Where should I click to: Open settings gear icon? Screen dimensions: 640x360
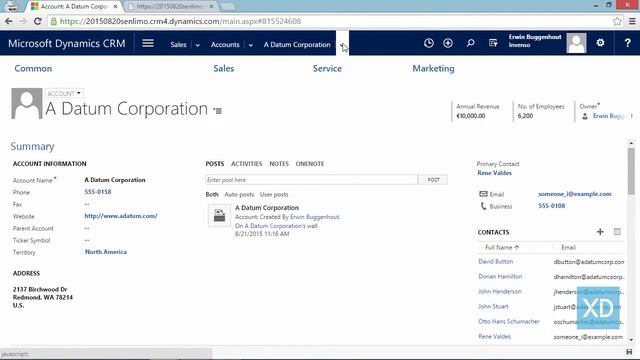pyautogui.click(x=600, y=42)
